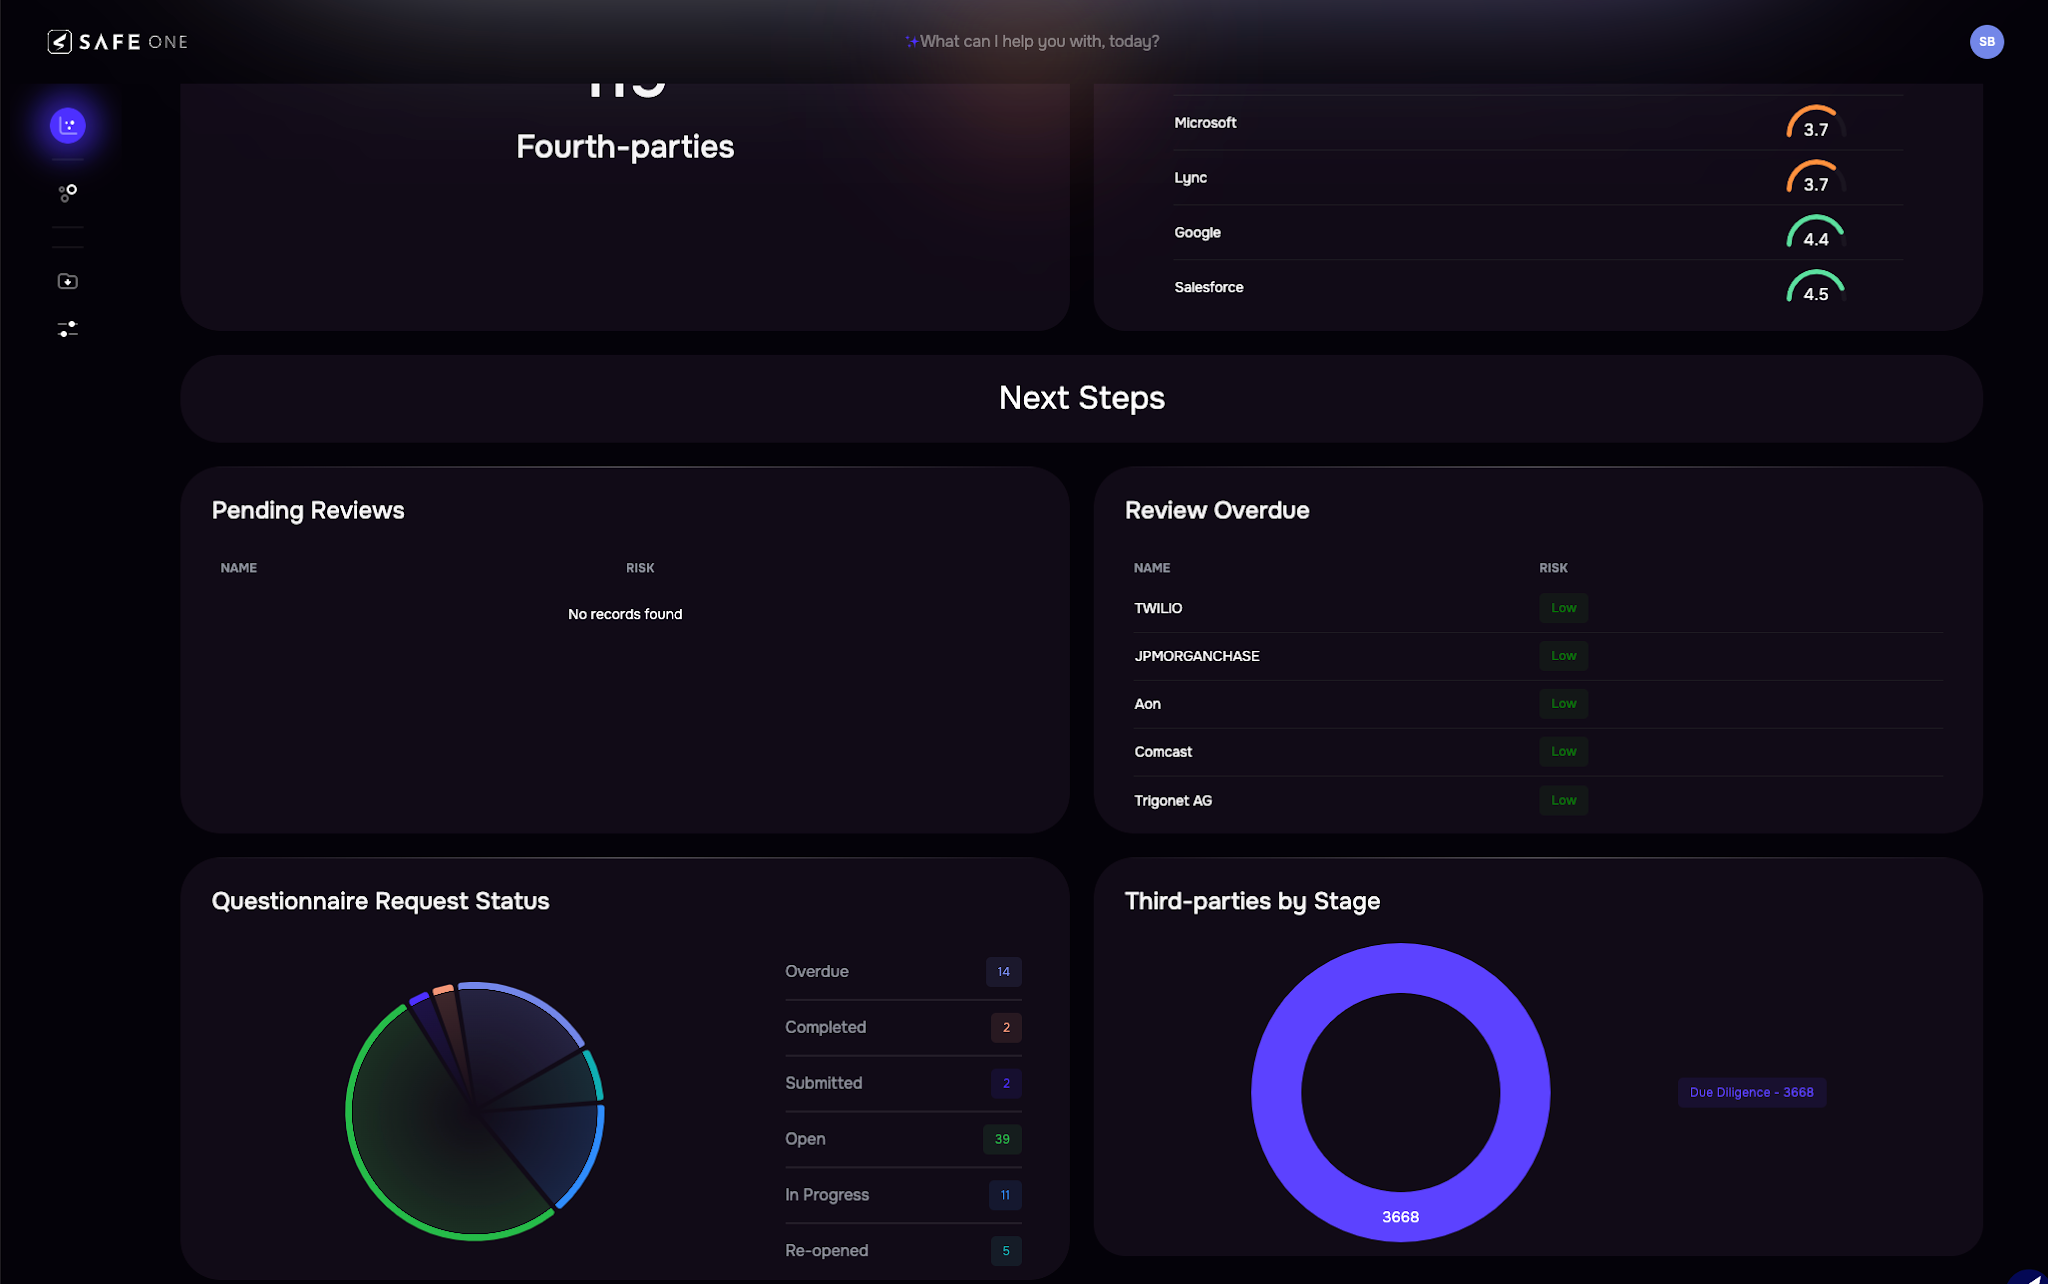
Task: Click the Salesforce 4.5 score gauge
Action: tap(1815, 288)
